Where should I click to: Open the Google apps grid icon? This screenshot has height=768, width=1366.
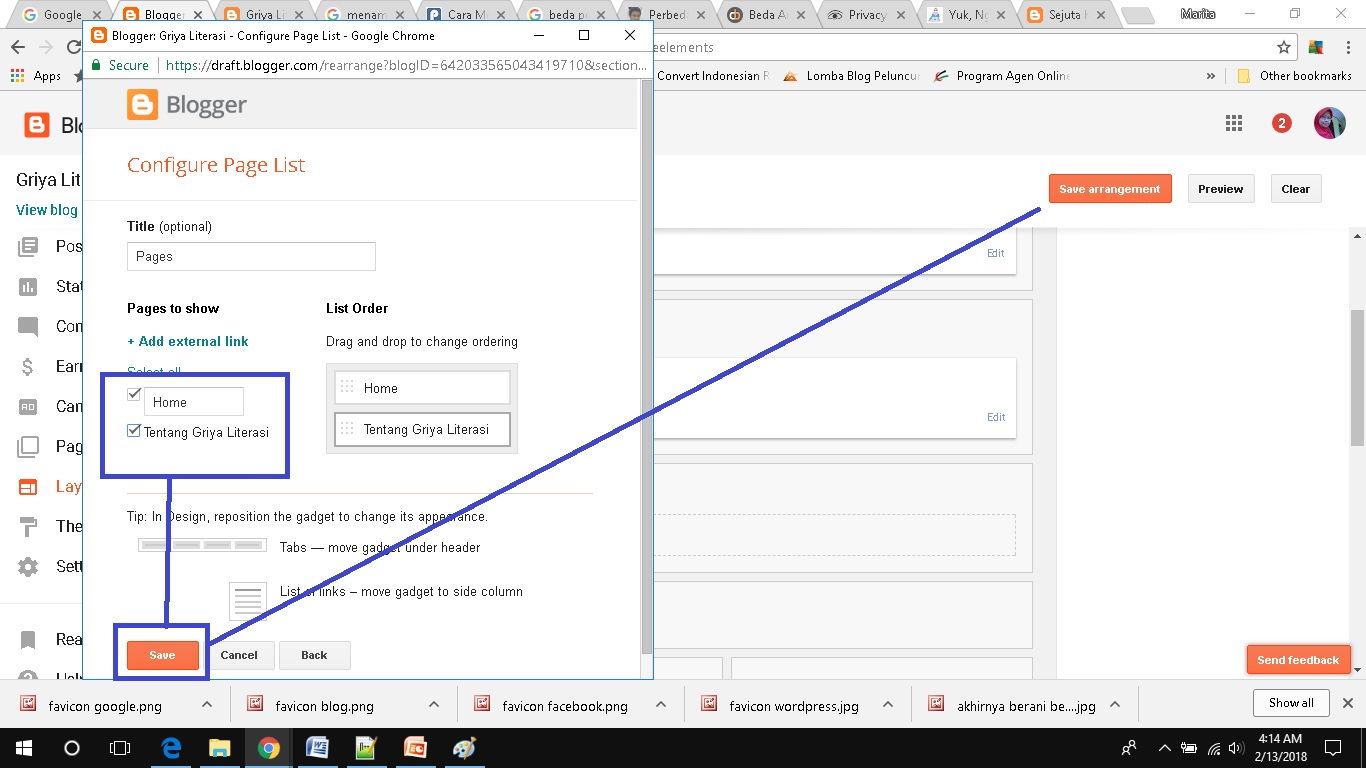[x=1233, y=122]
